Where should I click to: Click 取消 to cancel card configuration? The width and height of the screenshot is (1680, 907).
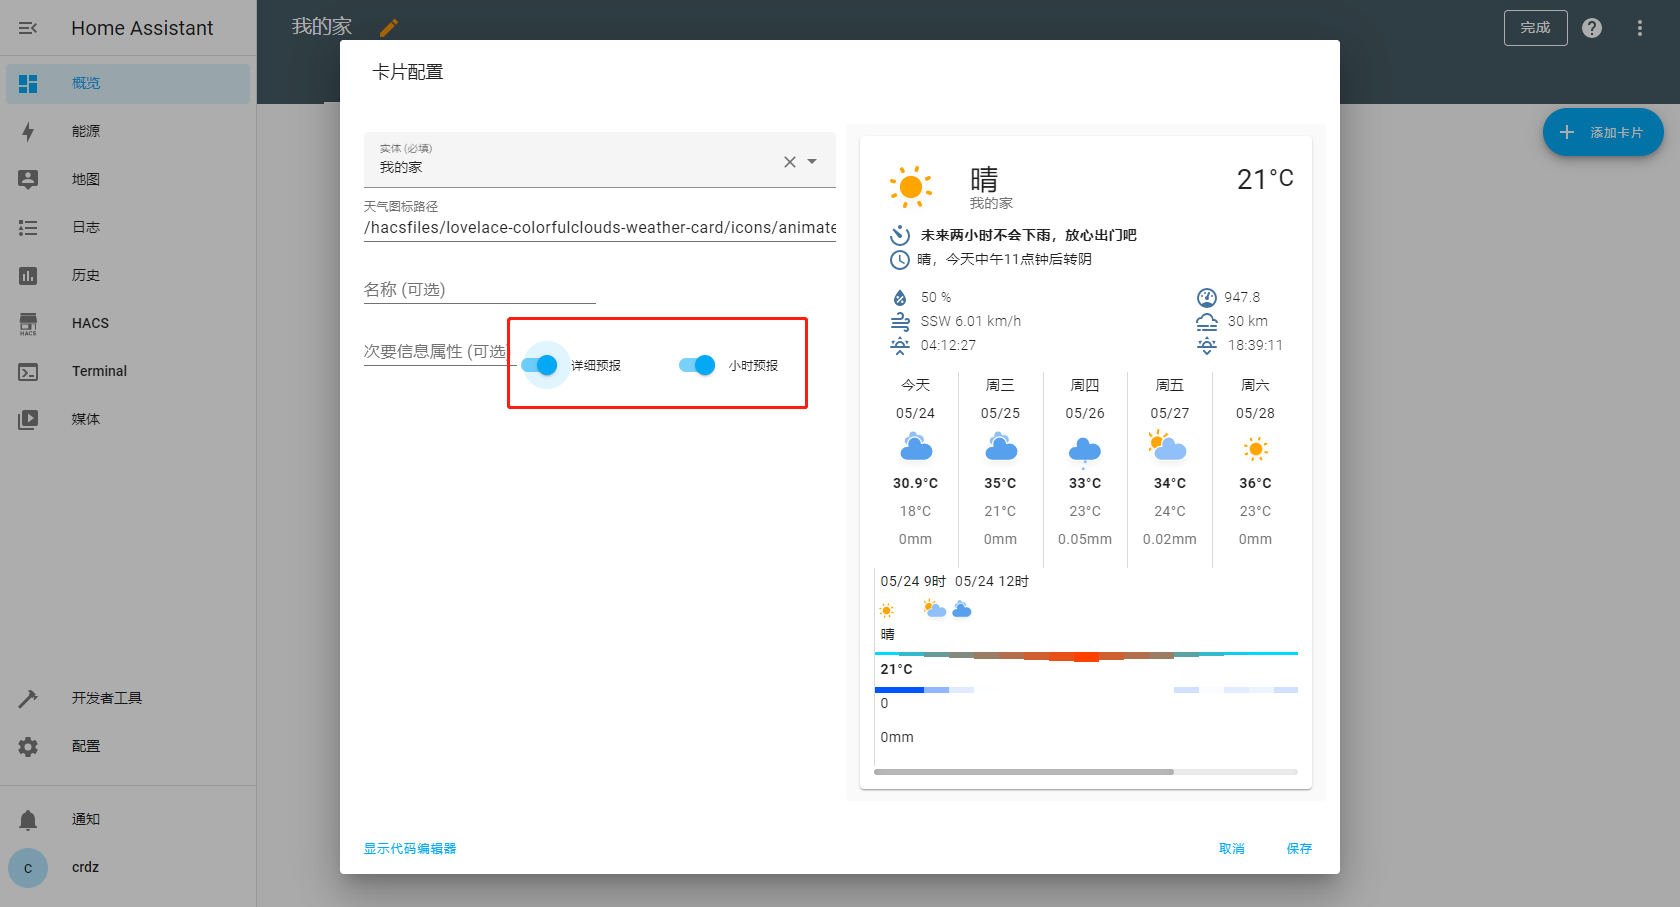pyautogui.click(x=1231, y=848)
